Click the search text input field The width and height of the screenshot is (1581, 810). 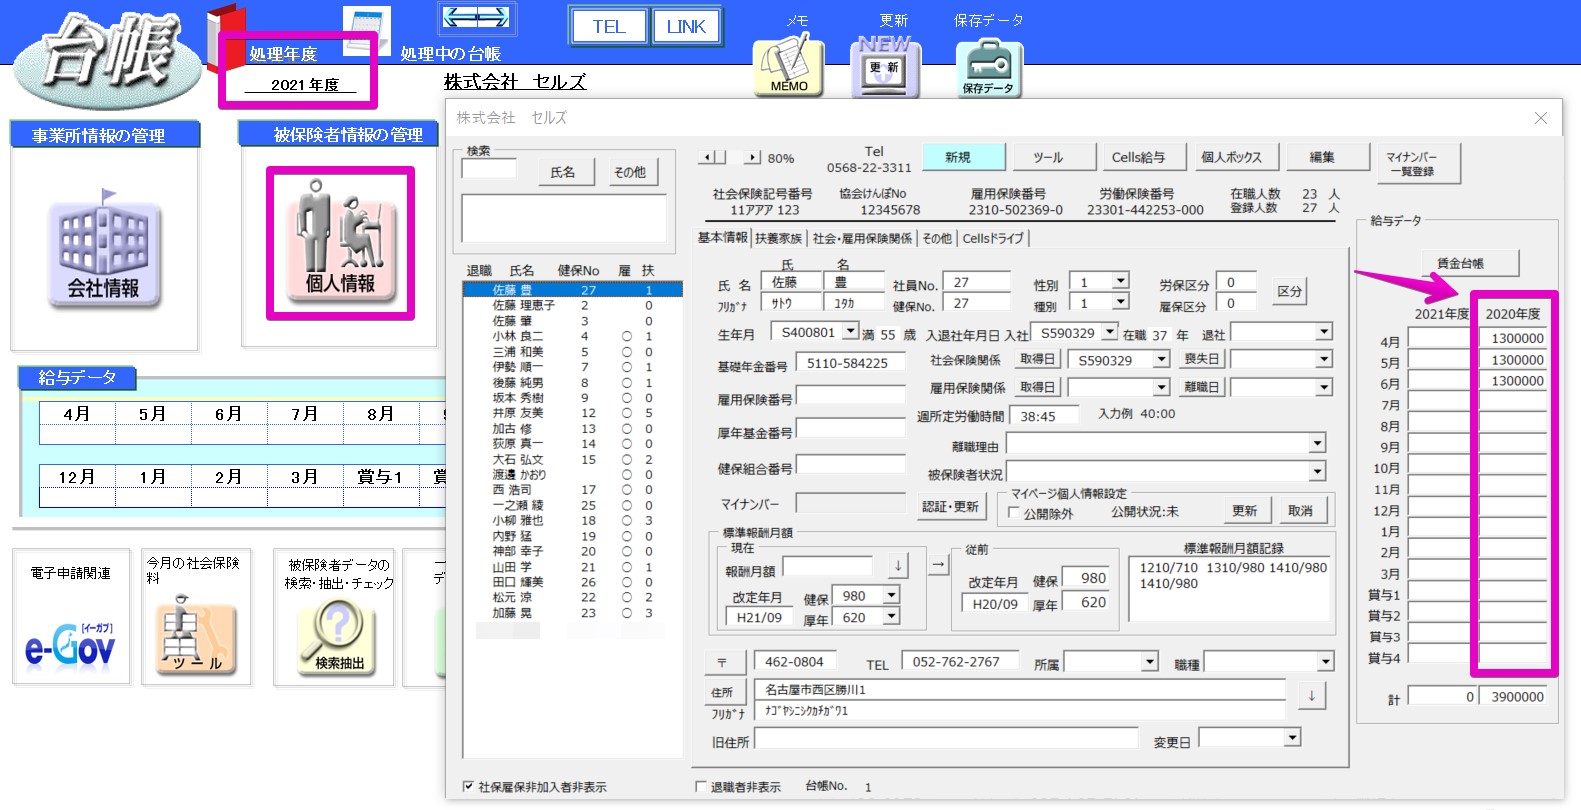(489, 168)
